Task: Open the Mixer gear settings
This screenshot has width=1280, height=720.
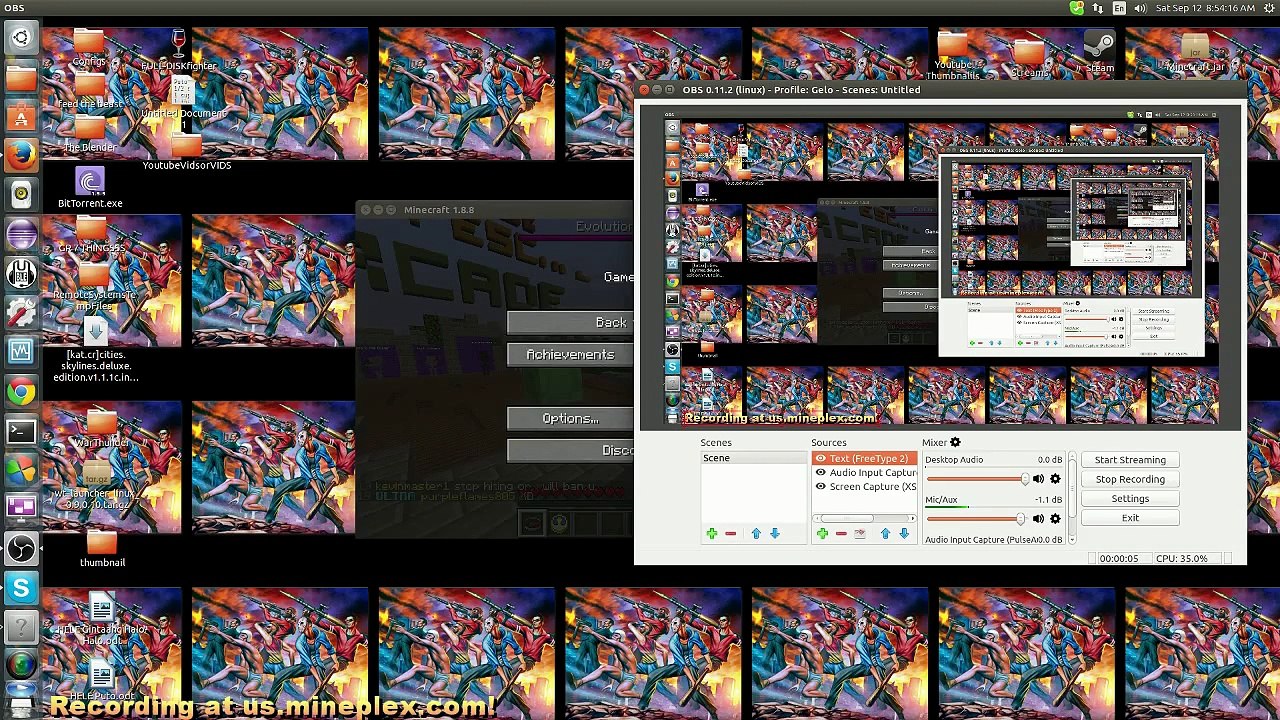Action: pos(955,442)
